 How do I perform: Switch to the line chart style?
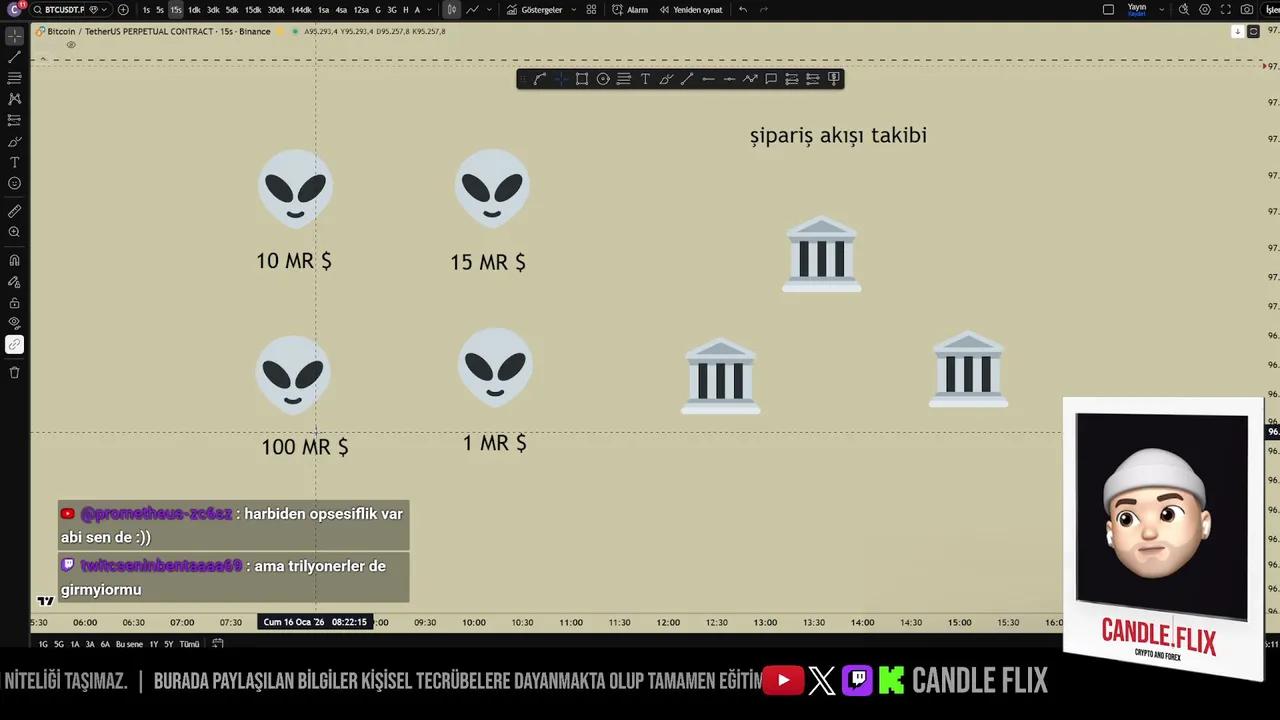[472, 10]
